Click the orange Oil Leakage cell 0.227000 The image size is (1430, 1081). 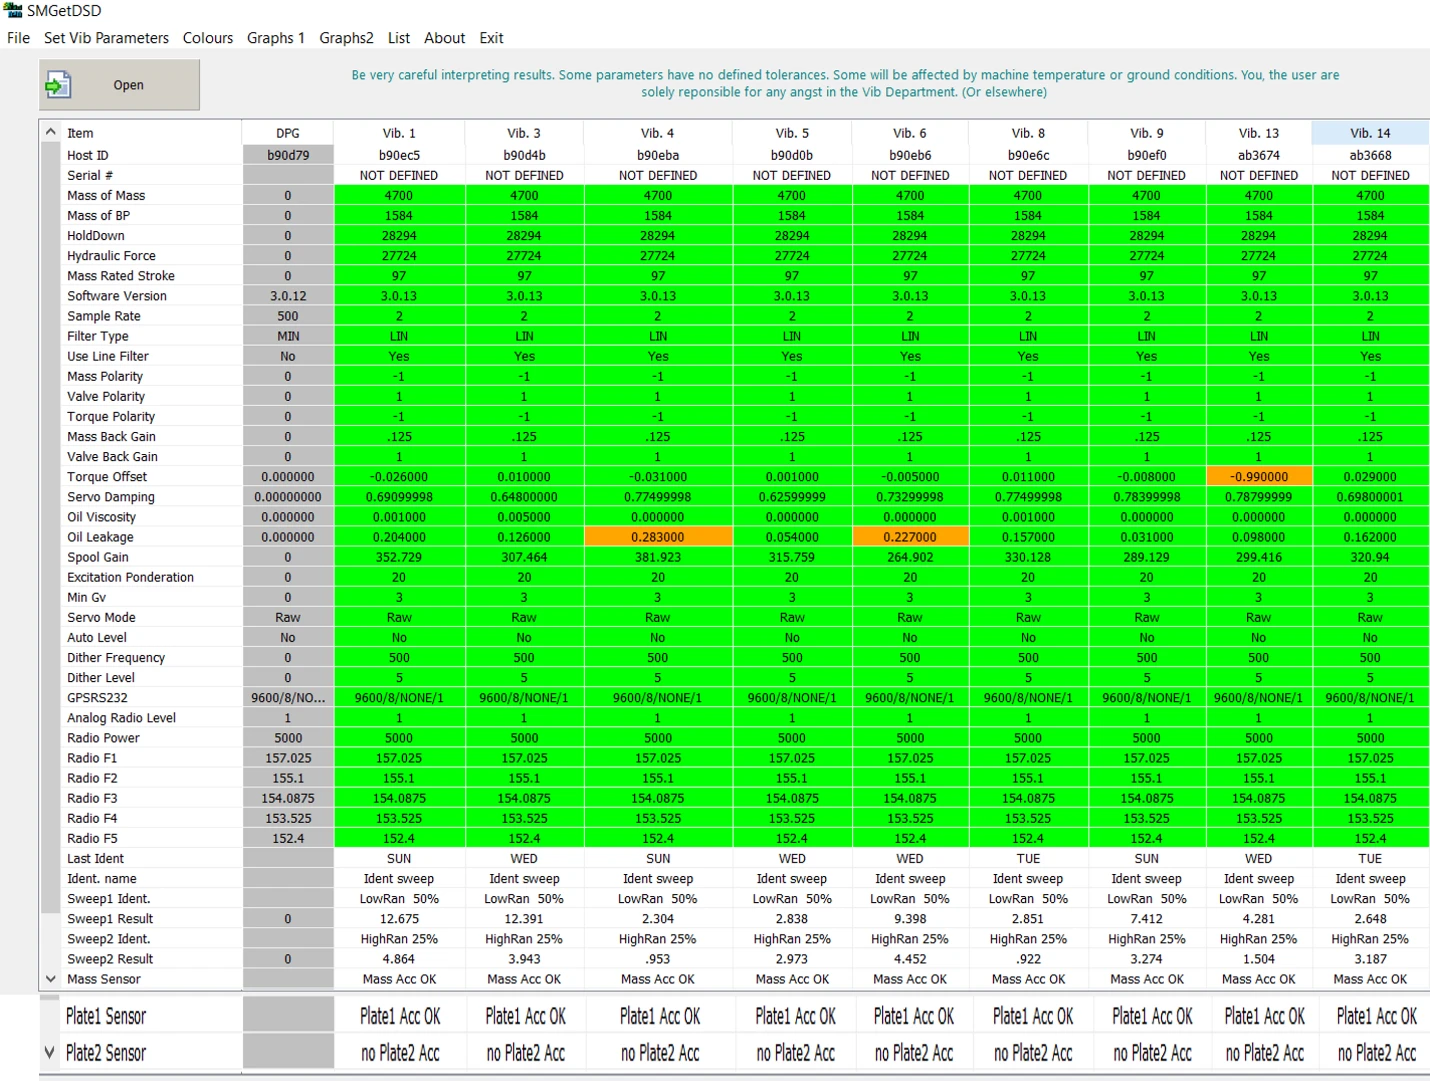910,537
